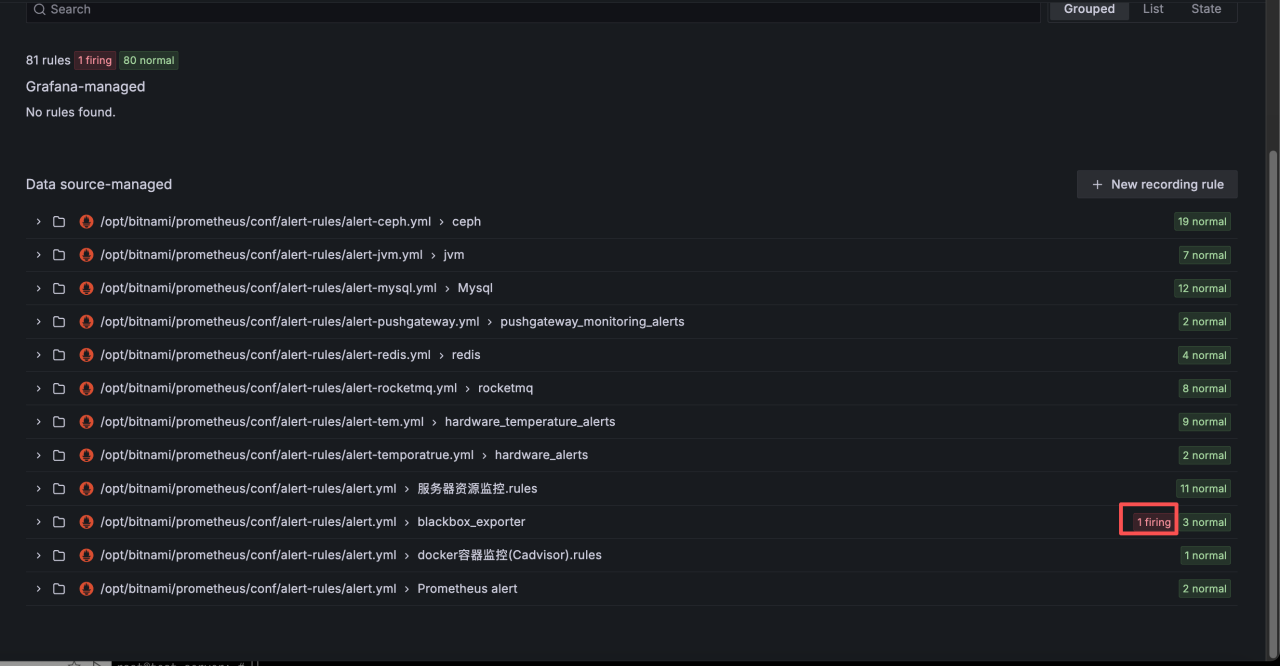The image size is (1280, 666).
Task: Click folder icon for pushgateway_monitoring_alerts
Action: [59, 322]
